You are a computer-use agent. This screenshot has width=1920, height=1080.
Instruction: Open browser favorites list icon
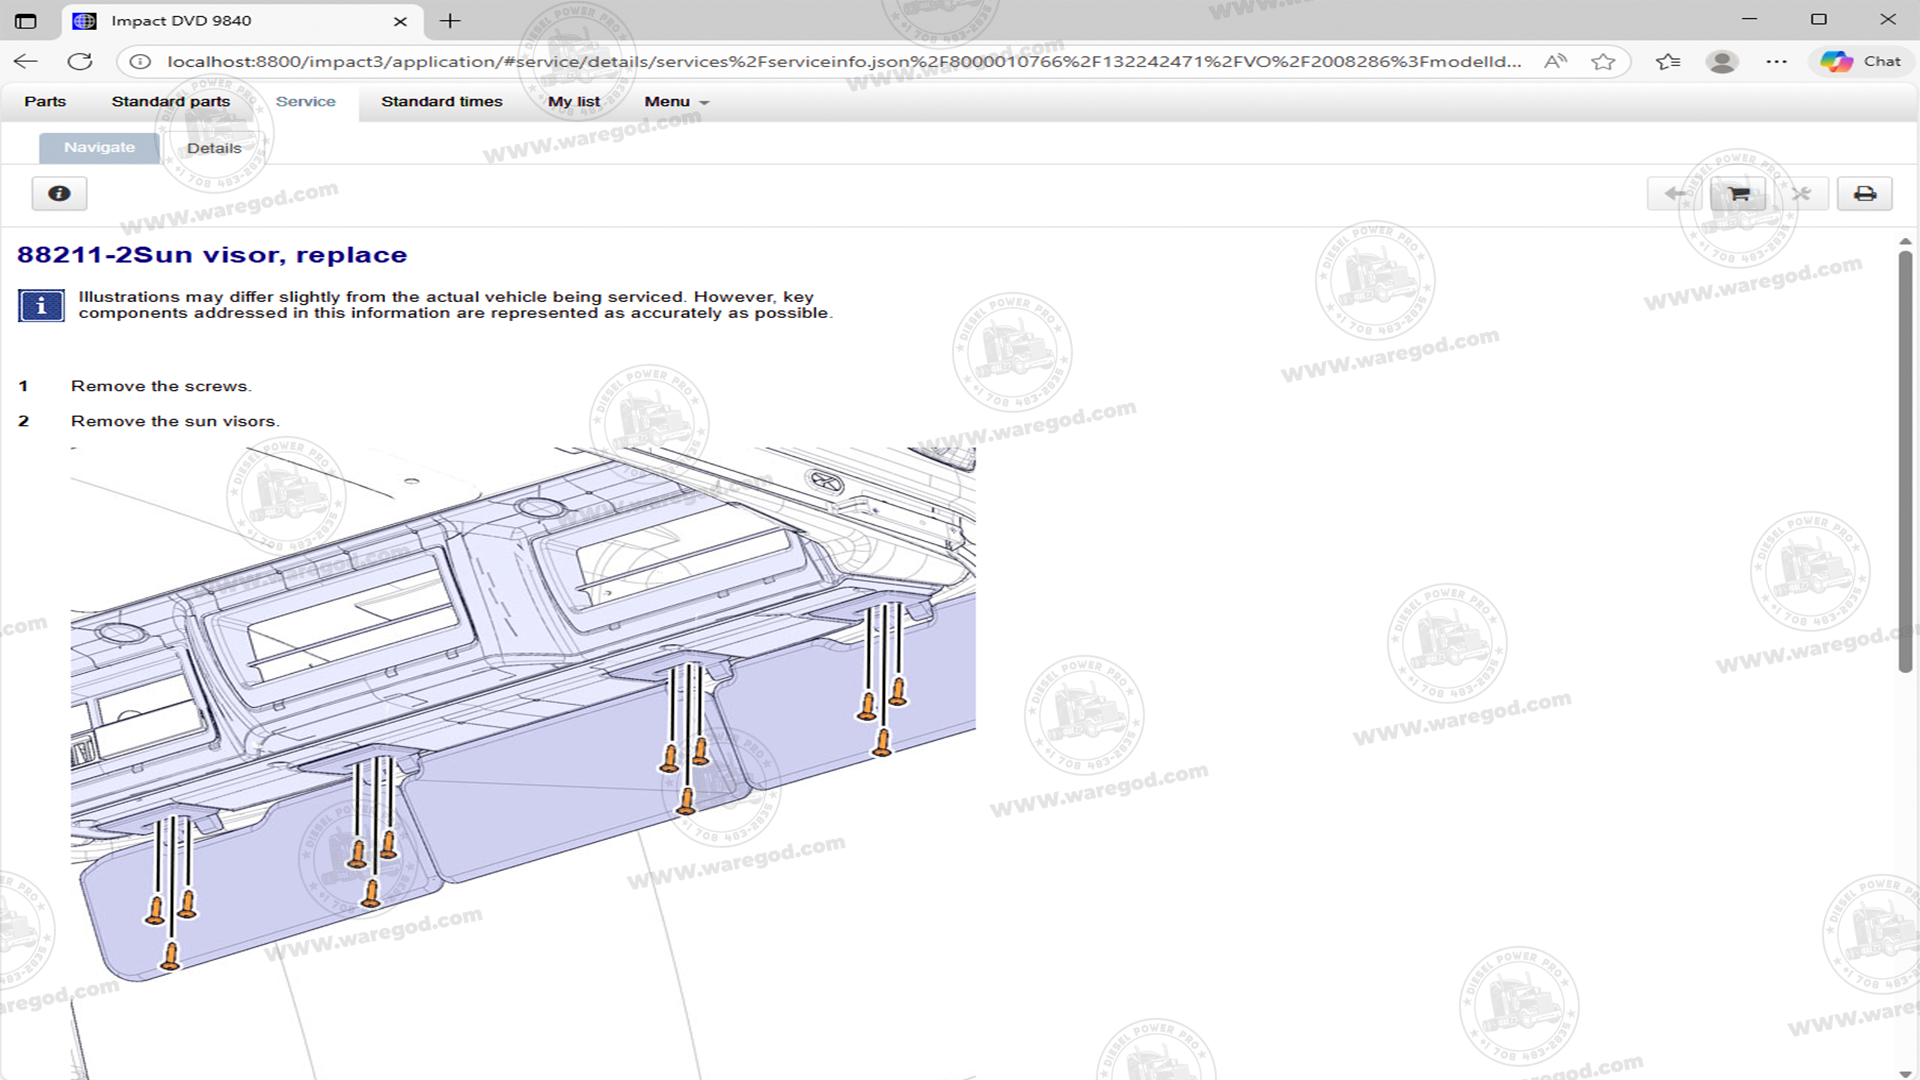click(1667, 61)
